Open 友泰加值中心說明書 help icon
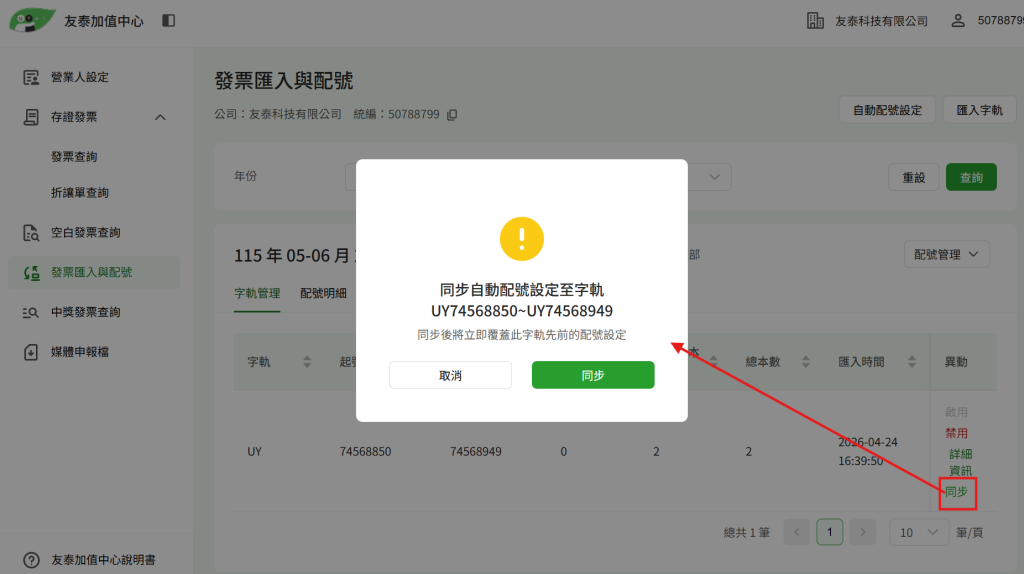This screenshot has height=574, width=1024. coord(31,560)
